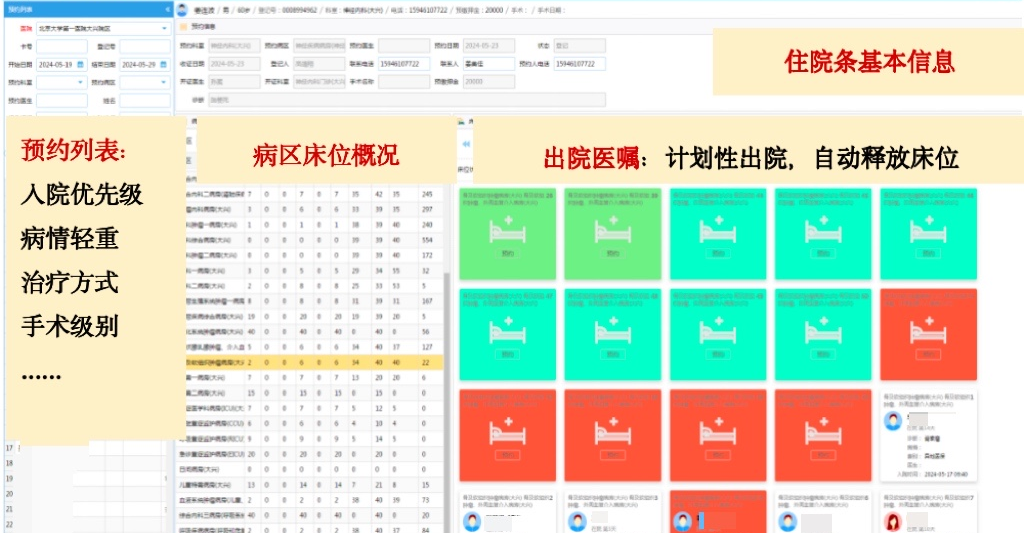This screenshot has height=533, width=1024.
Task: Click blue avatar on card admitted 2024-05-17 09:40
Action: tap(893, 421)
